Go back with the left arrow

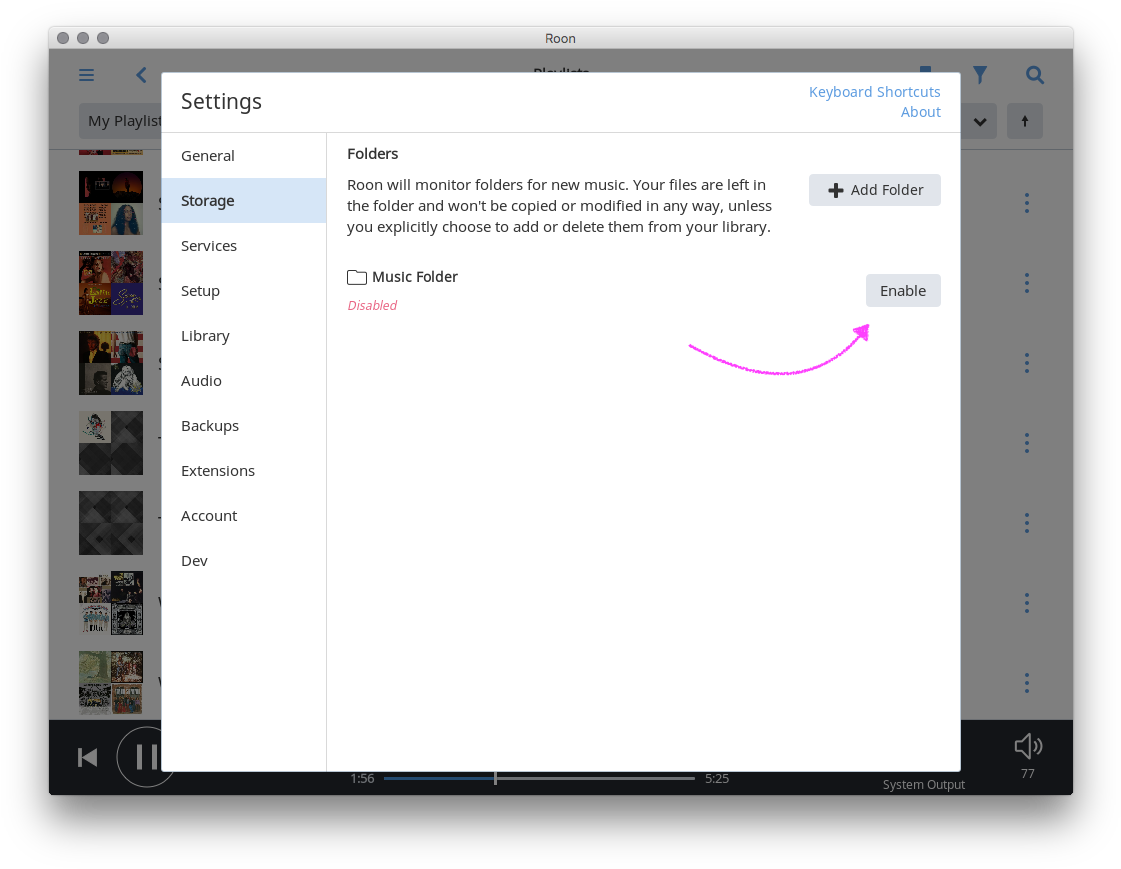[x=142, y=75]
